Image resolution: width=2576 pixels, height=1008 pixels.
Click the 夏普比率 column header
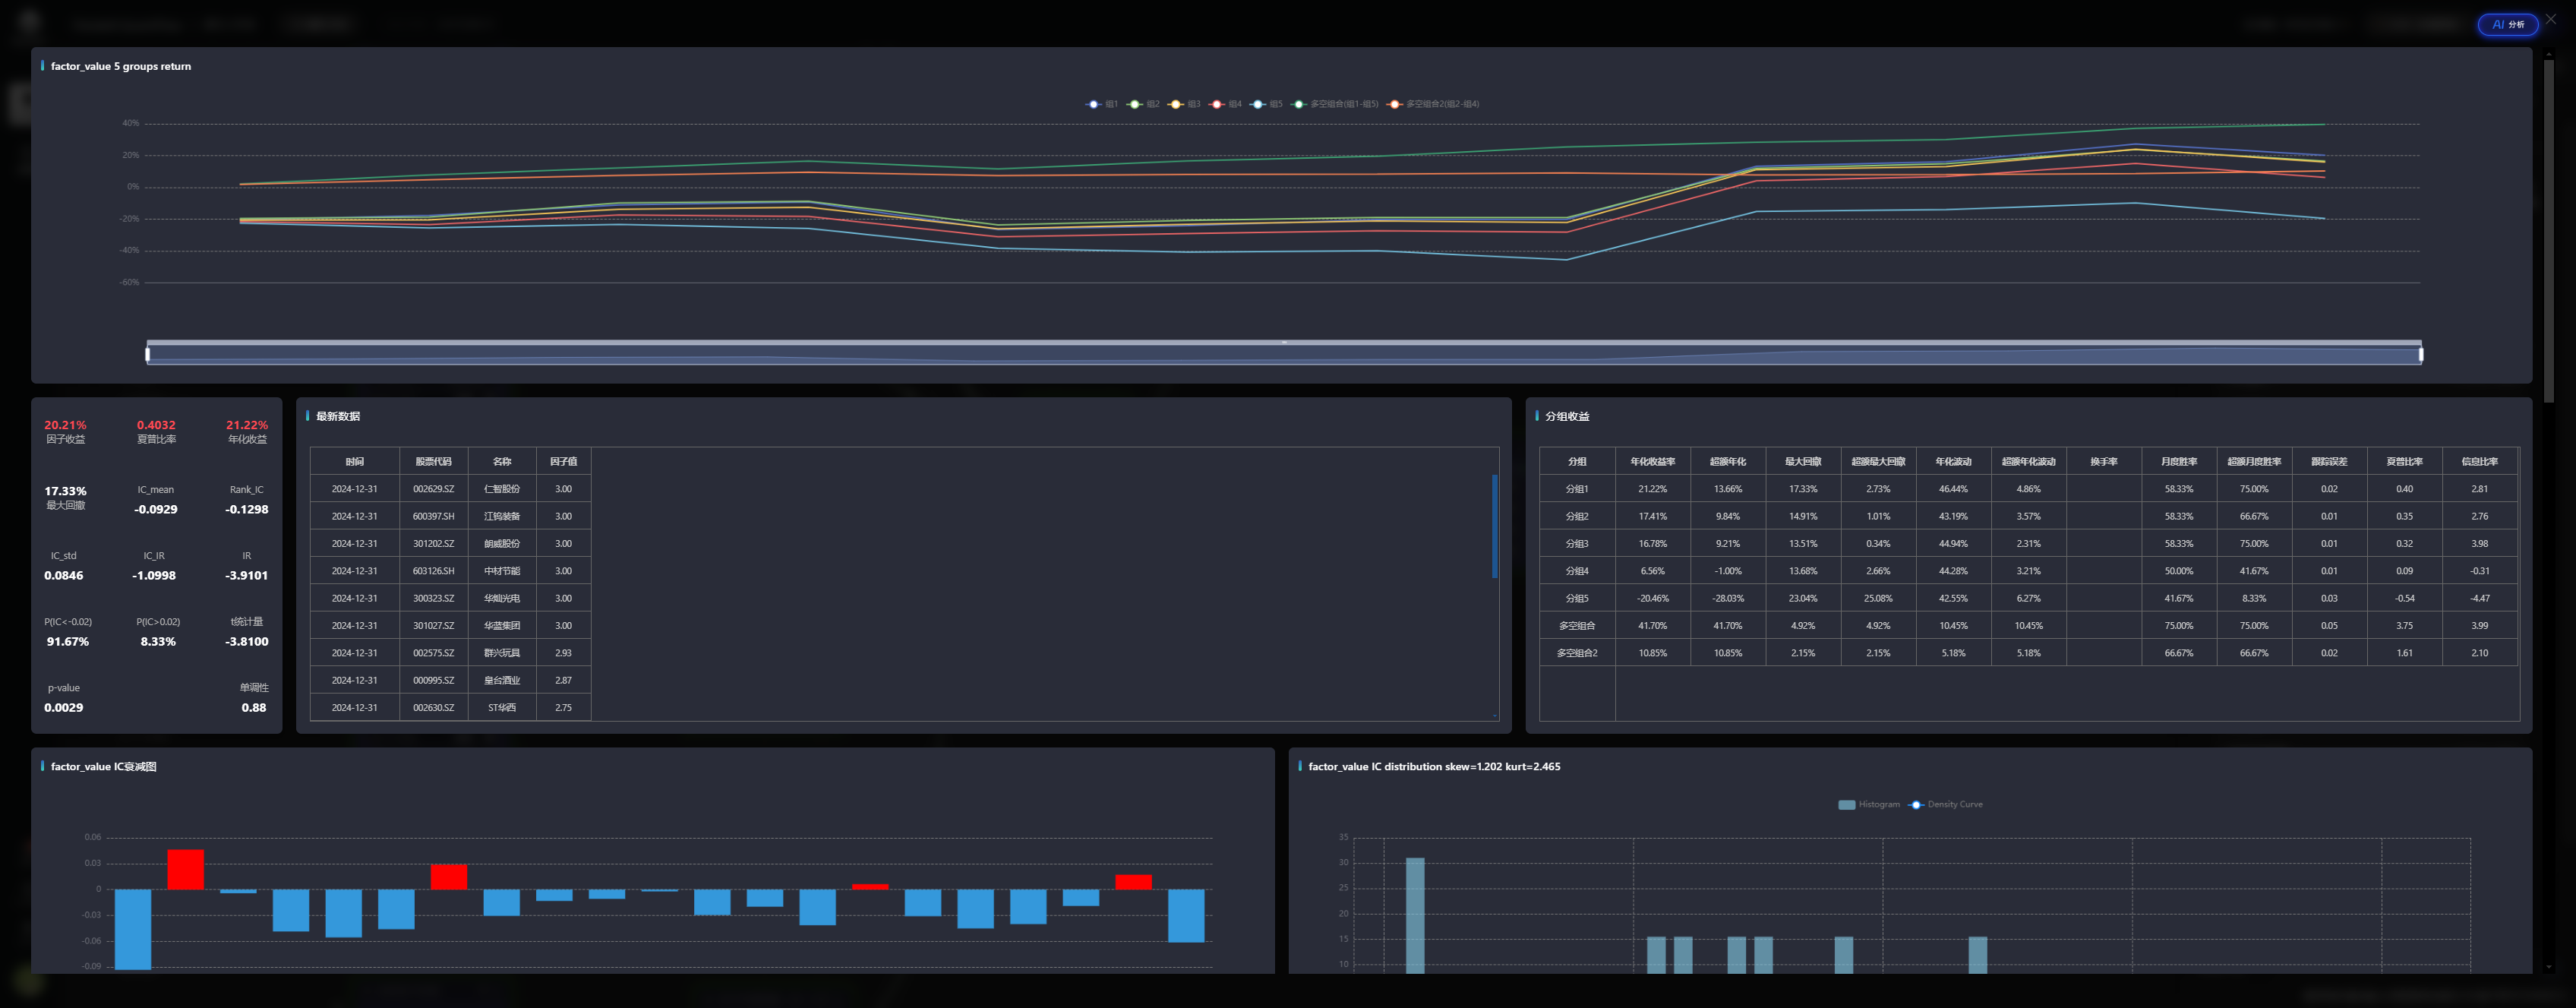point(2404,462)
